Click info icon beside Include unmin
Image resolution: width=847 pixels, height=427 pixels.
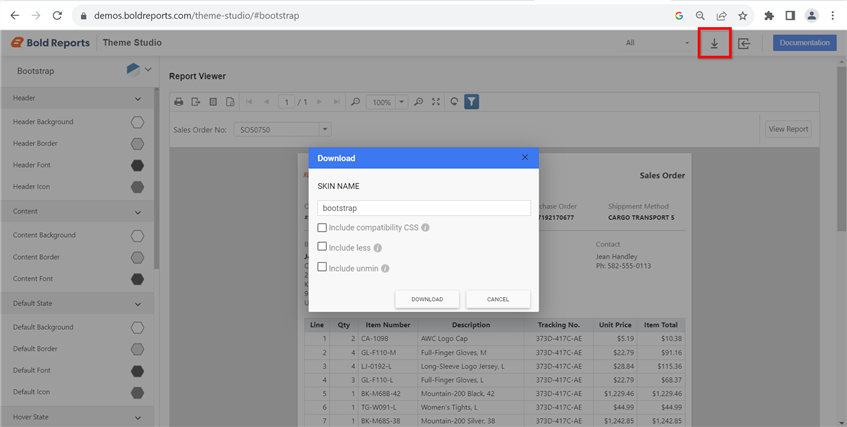click(x=386, y=269)
